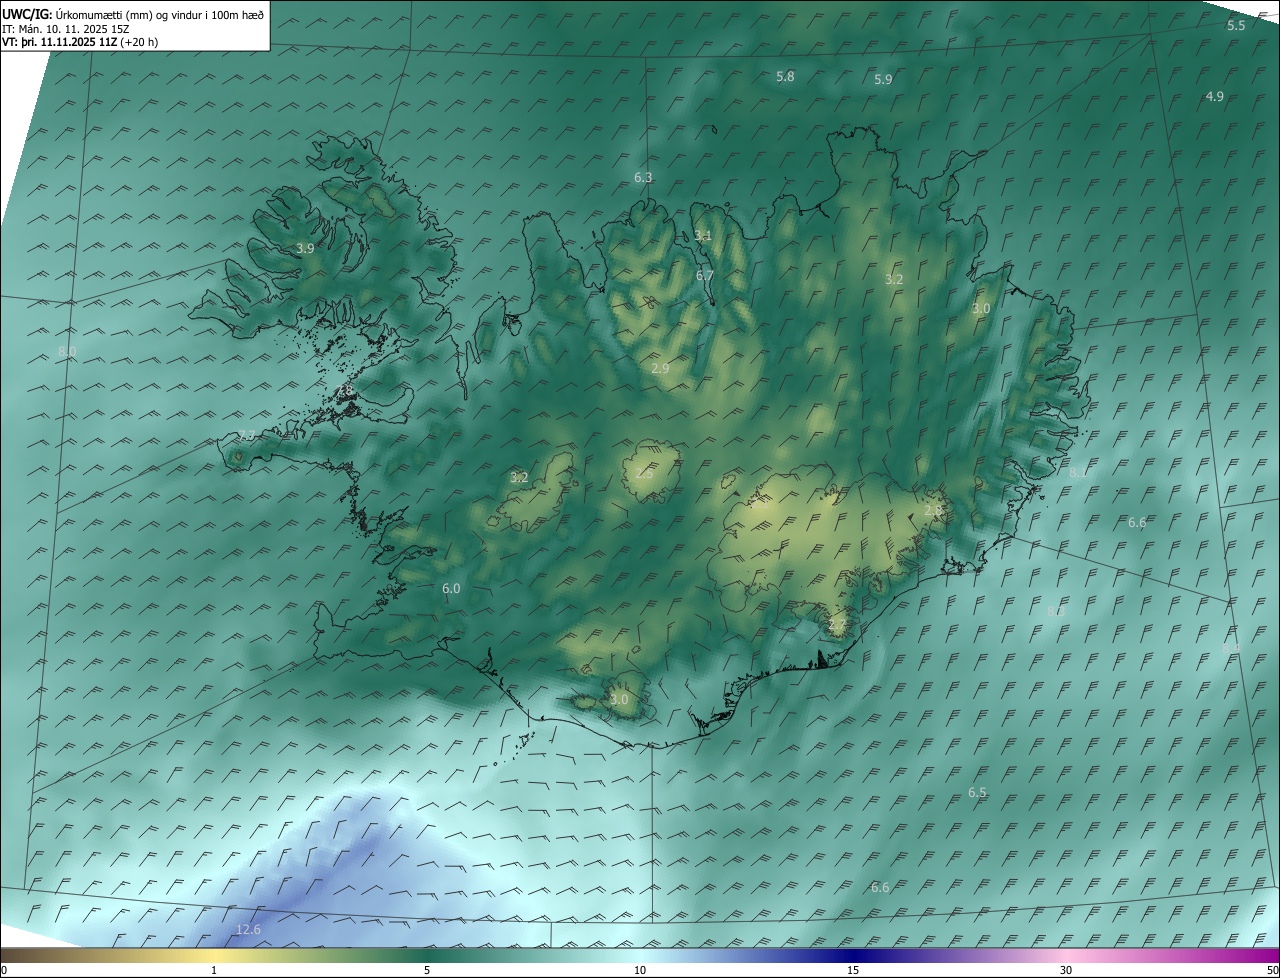Click the color scale label 30
This screenshot has height=978, width=1280.
(1066, 970)
